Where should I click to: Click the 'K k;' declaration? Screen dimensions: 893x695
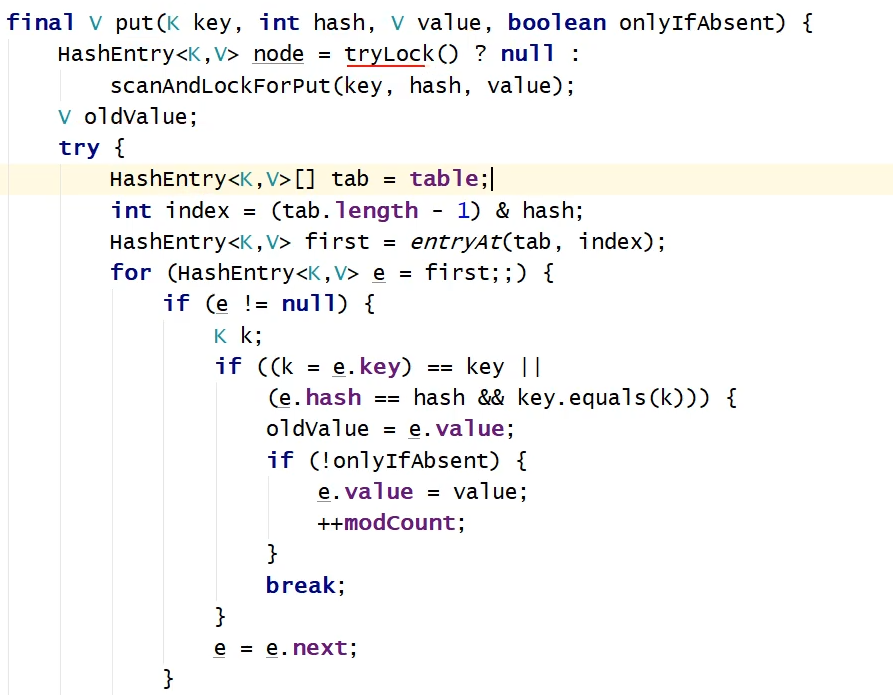(238, 336)
